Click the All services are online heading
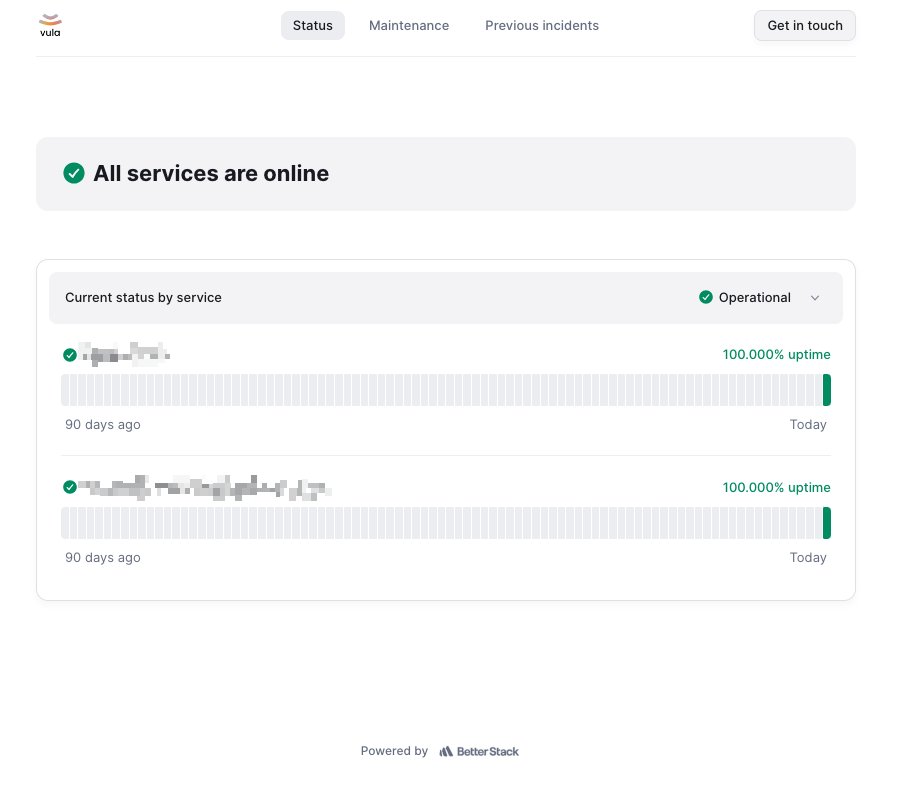The width and height of the screenshot is (908, 786). click(211, 173)
